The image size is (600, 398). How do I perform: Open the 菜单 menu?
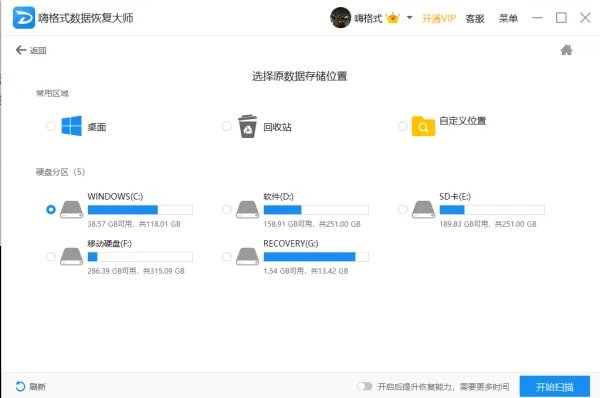coord(508,18)
